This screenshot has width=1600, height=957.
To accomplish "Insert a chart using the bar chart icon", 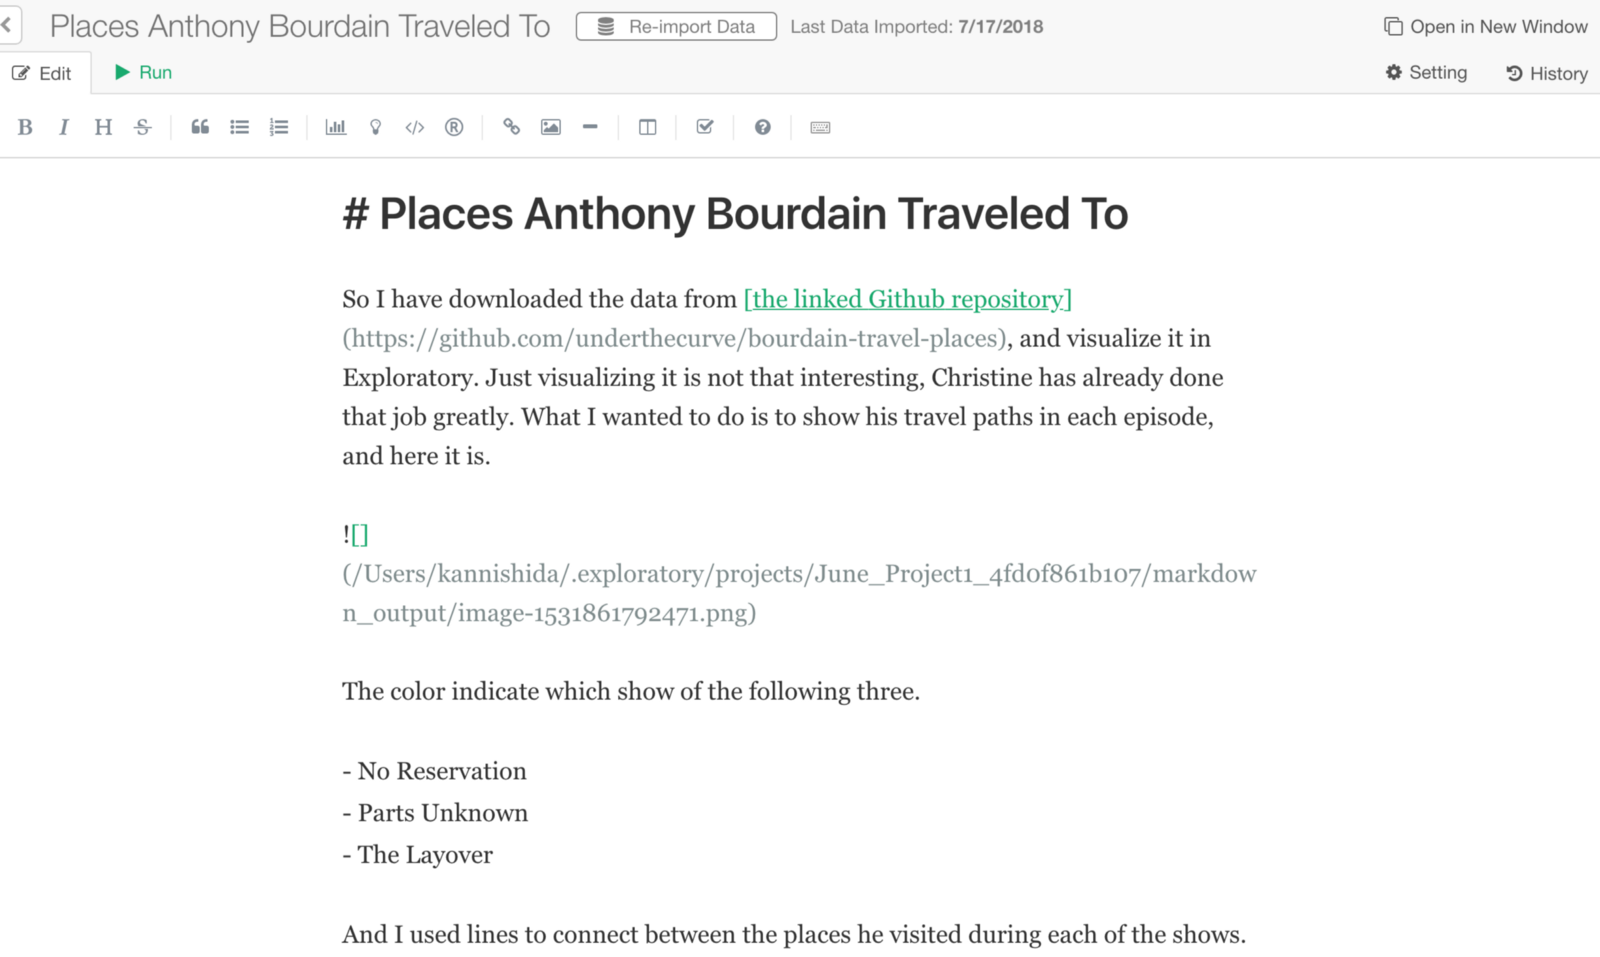I will click(x=336, y=127).
